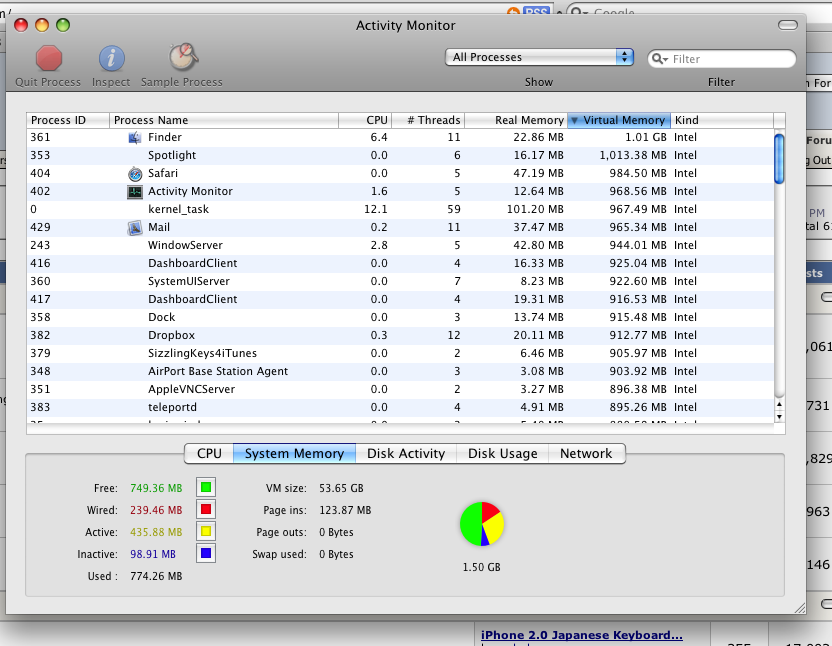
Task: Open iPhone 2.0 Japanese Keyboard link in Safari
Action: click(582, 635)
